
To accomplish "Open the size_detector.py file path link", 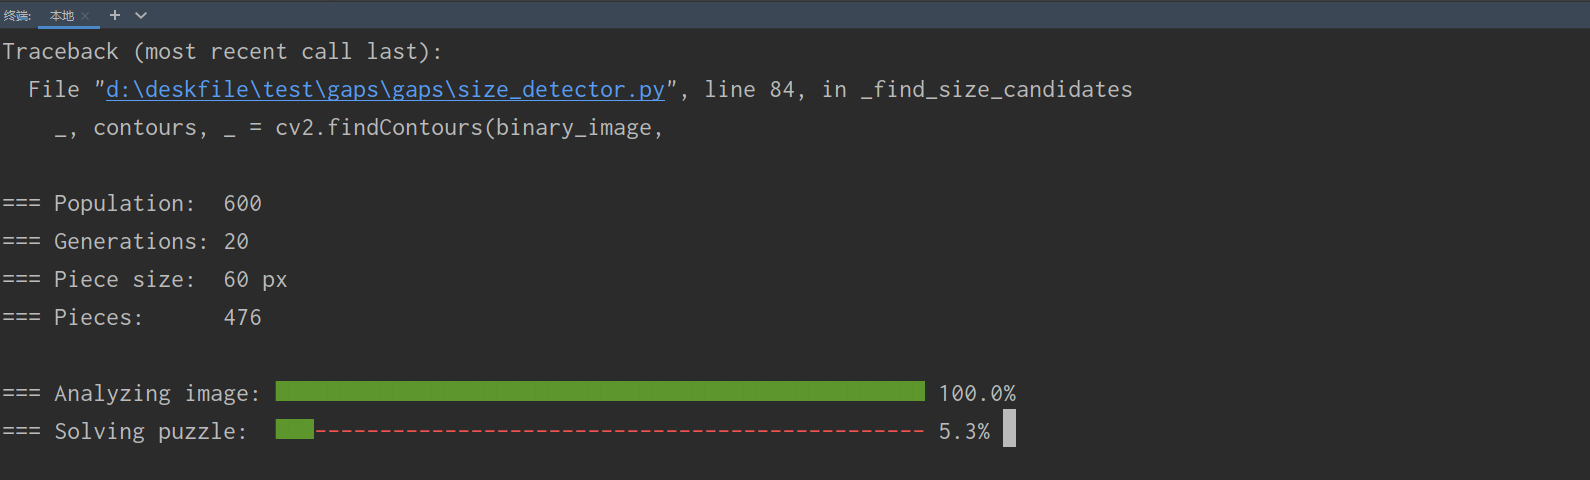I will tap(385, 90).
